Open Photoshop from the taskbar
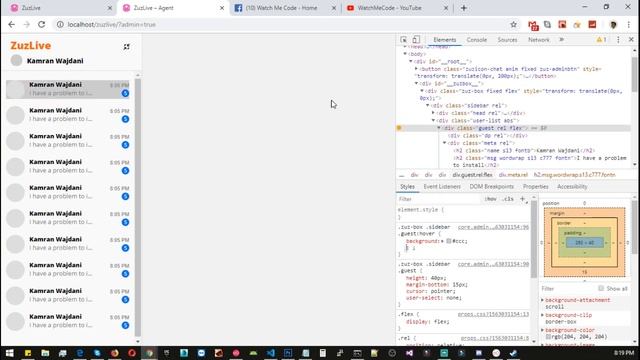Viewport: 640px width, 360px height. point(288,353)
